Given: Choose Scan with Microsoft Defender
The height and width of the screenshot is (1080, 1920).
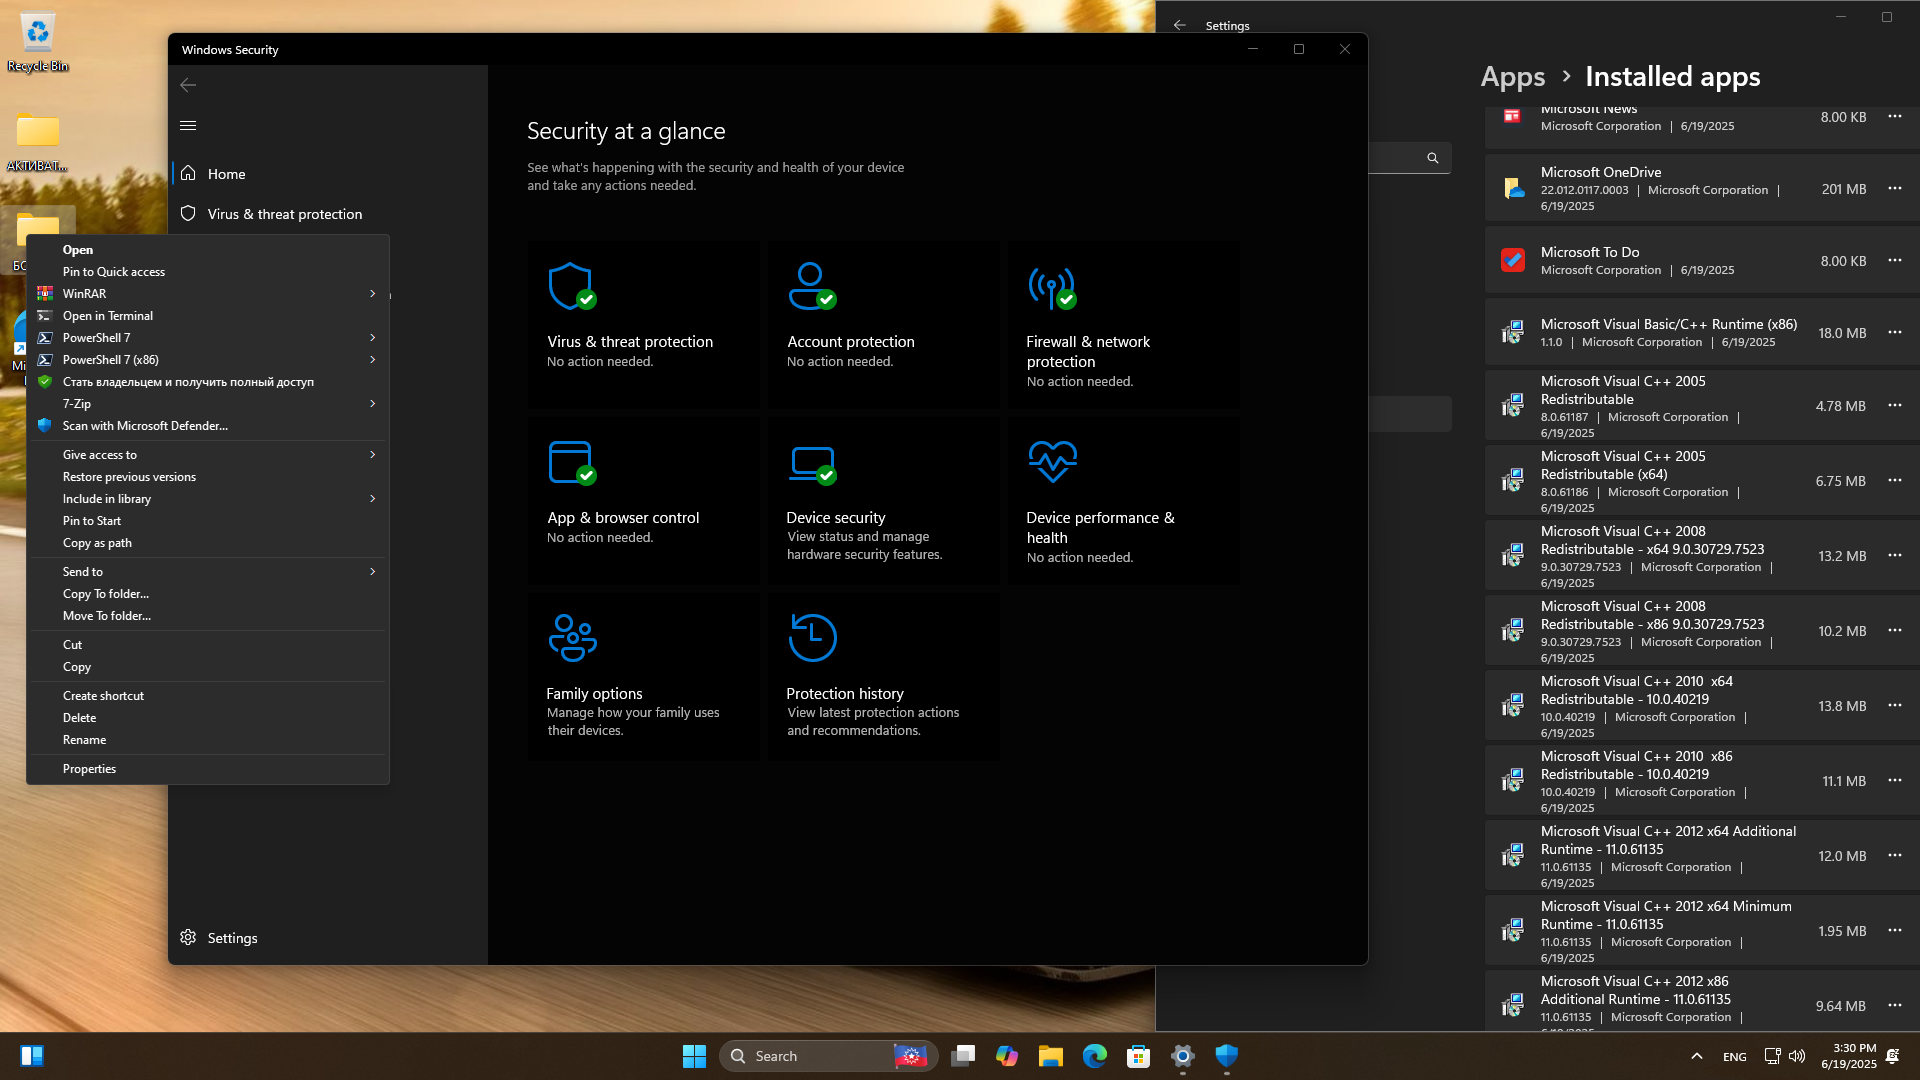Looking at the screenshot, I should tap(208, 426).
